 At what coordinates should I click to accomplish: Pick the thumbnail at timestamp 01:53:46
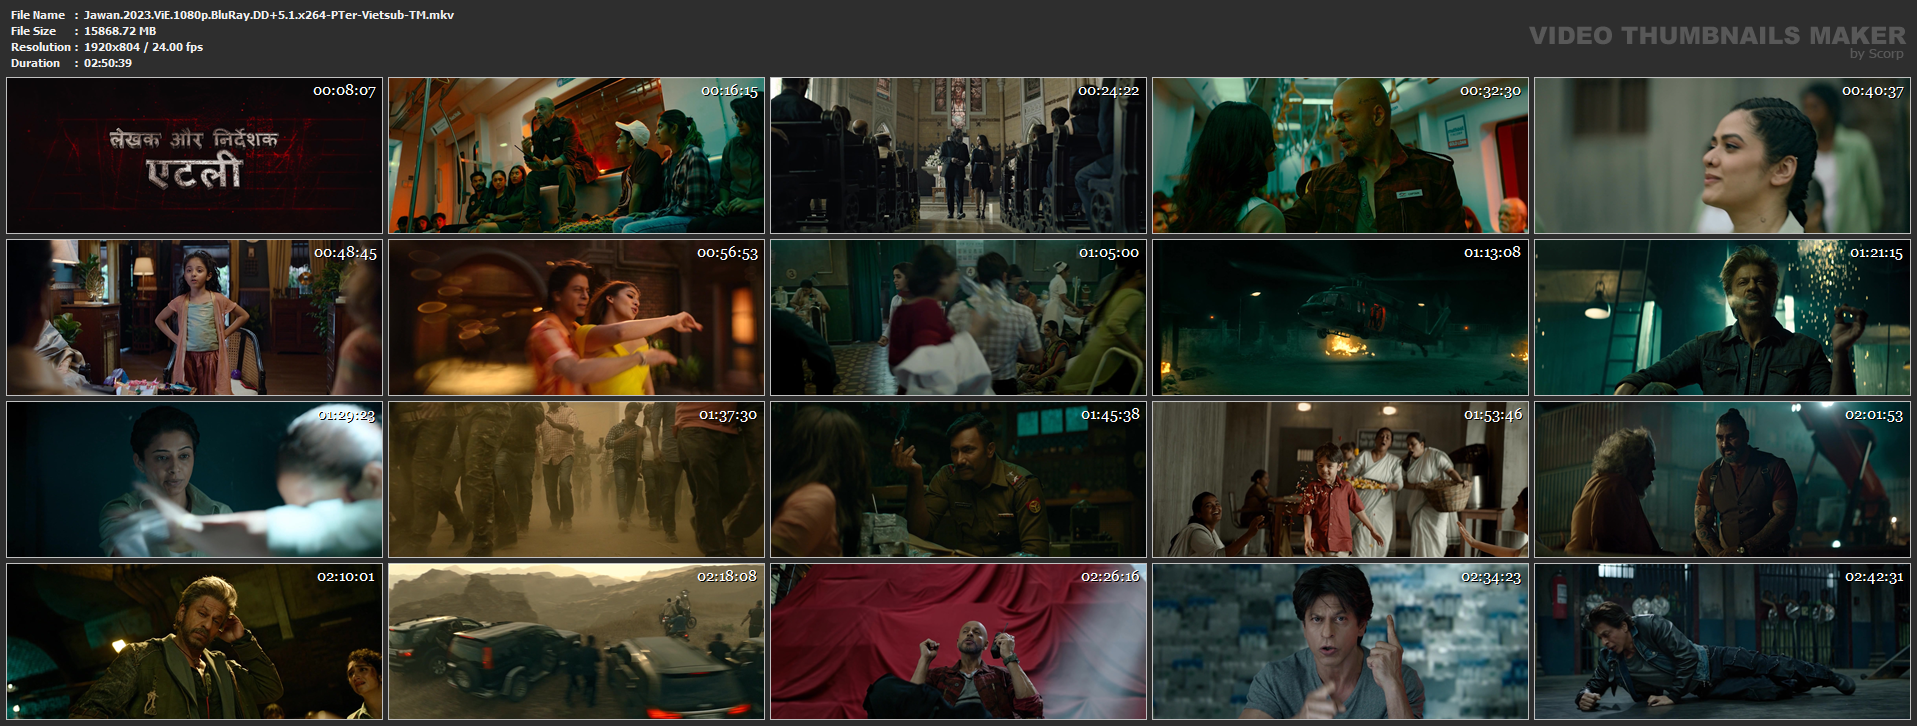1341,480
